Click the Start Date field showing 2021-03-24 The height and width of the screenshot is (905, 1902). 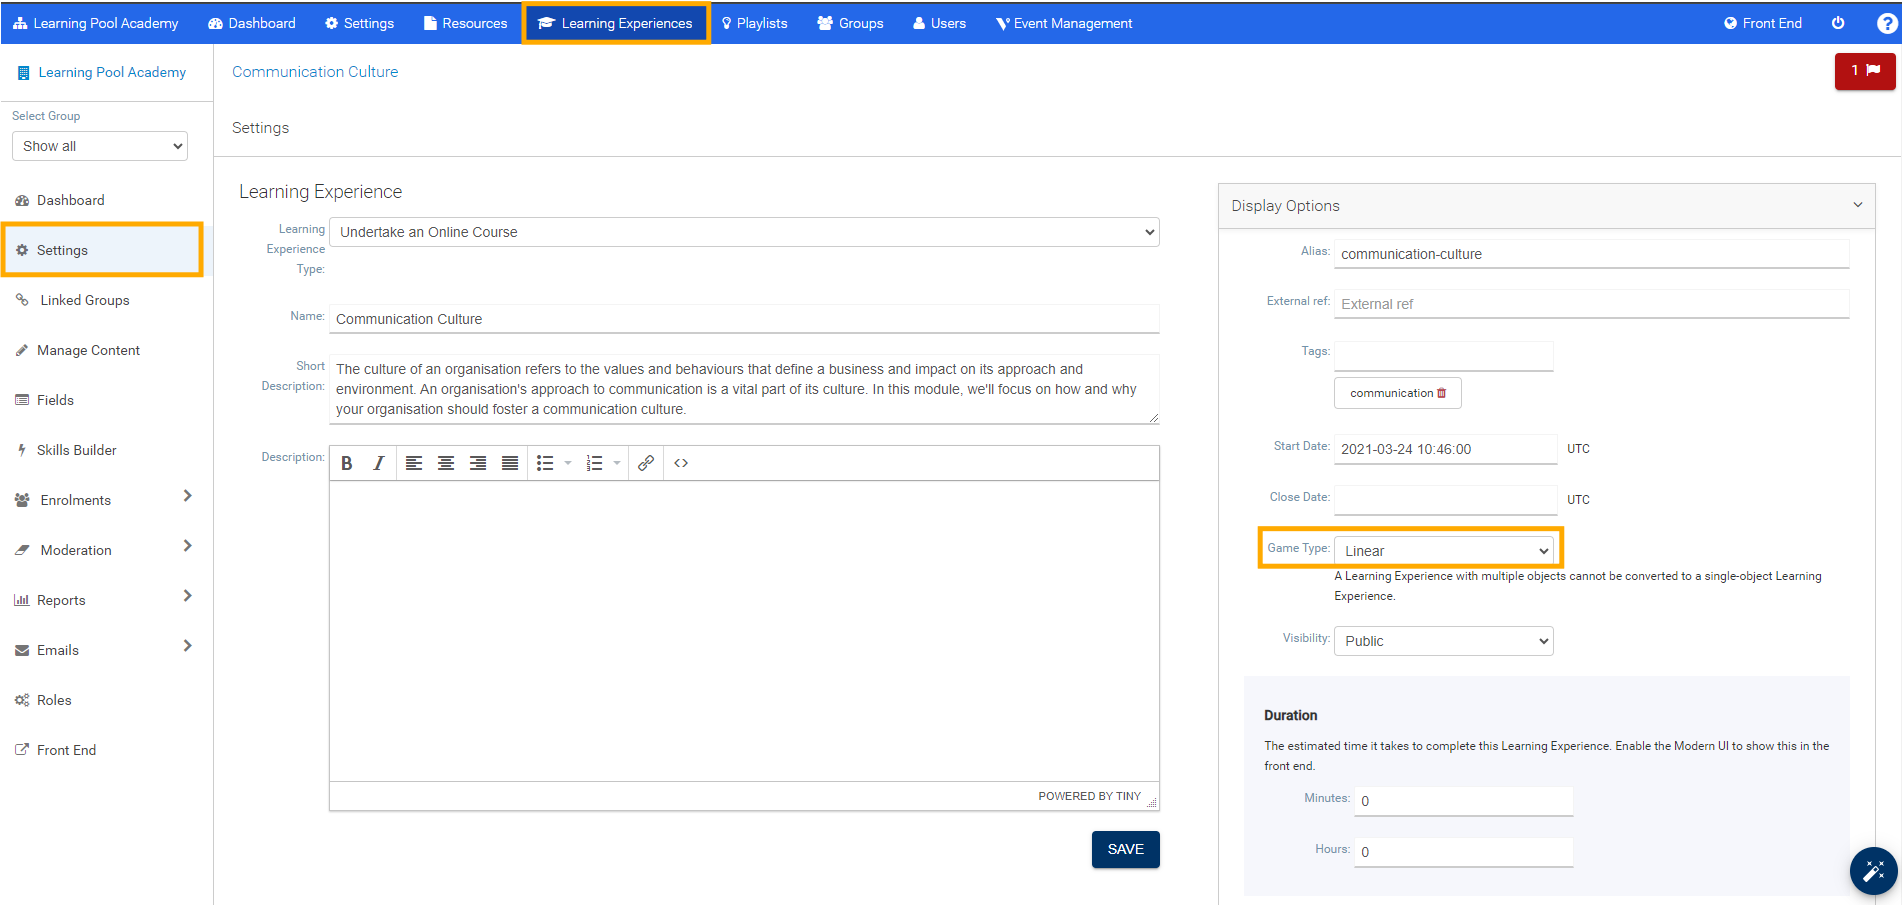pyautogui.click(x=1444, y=449)
